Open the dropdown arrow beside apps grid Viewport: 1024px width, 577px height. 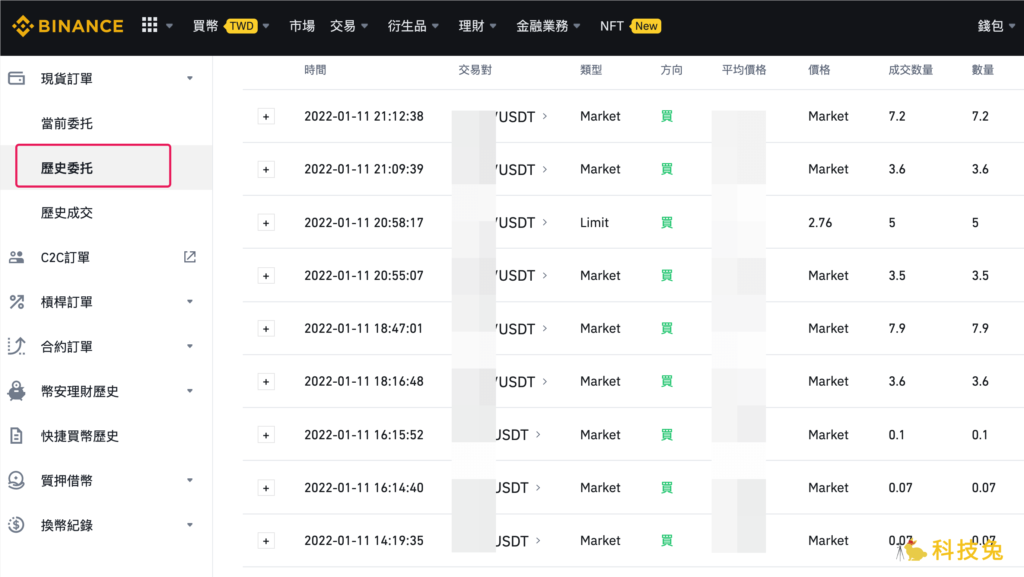(x=169, y=26)
